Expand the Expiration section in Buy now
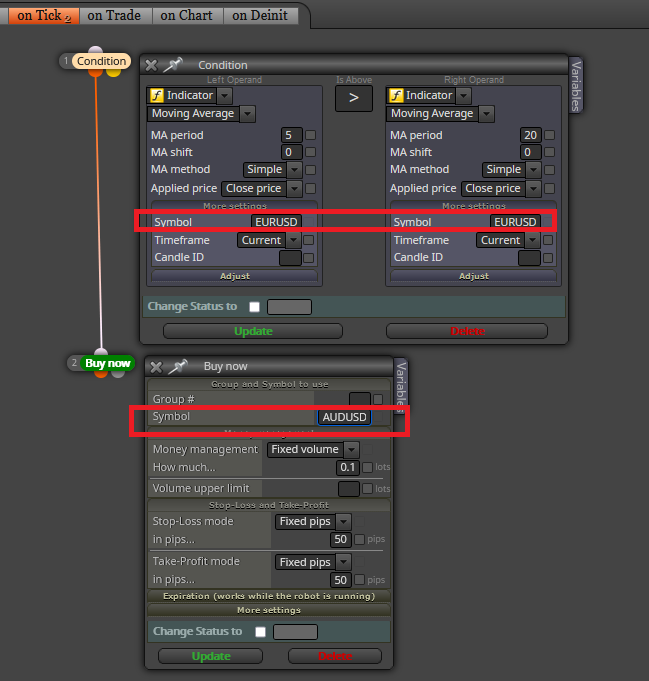Screen dimensions: 649x681 [269, 596]
